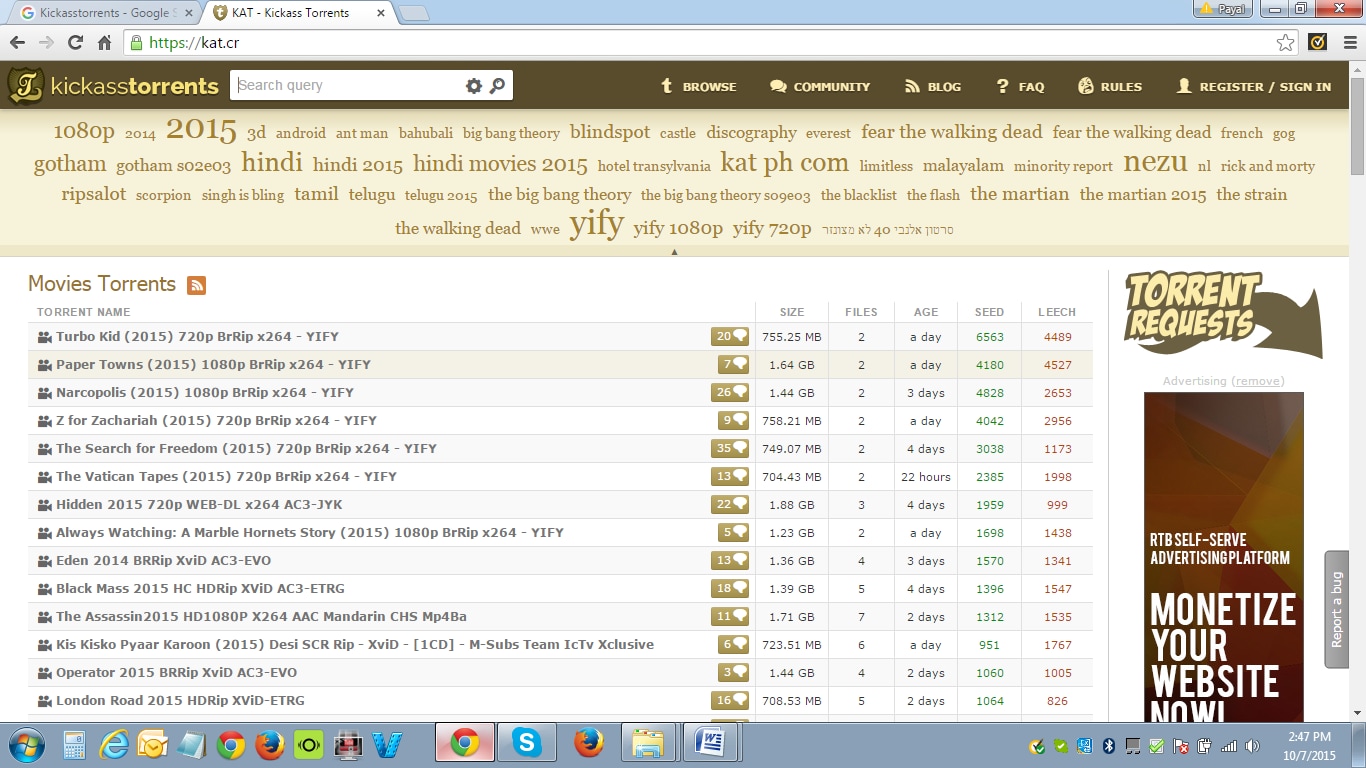1366x768 pixels.
Task: Reload the page with the refresh icon
Action: [75, 43]
